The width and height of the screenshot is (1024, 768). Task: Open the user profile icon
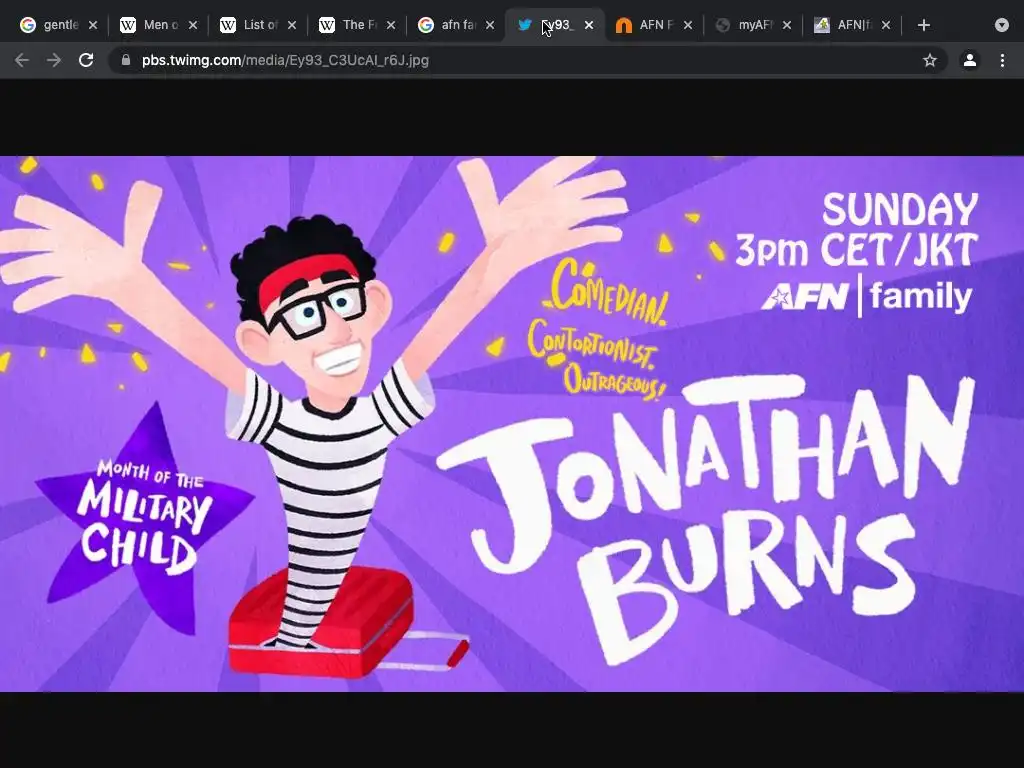click(970, 60)
